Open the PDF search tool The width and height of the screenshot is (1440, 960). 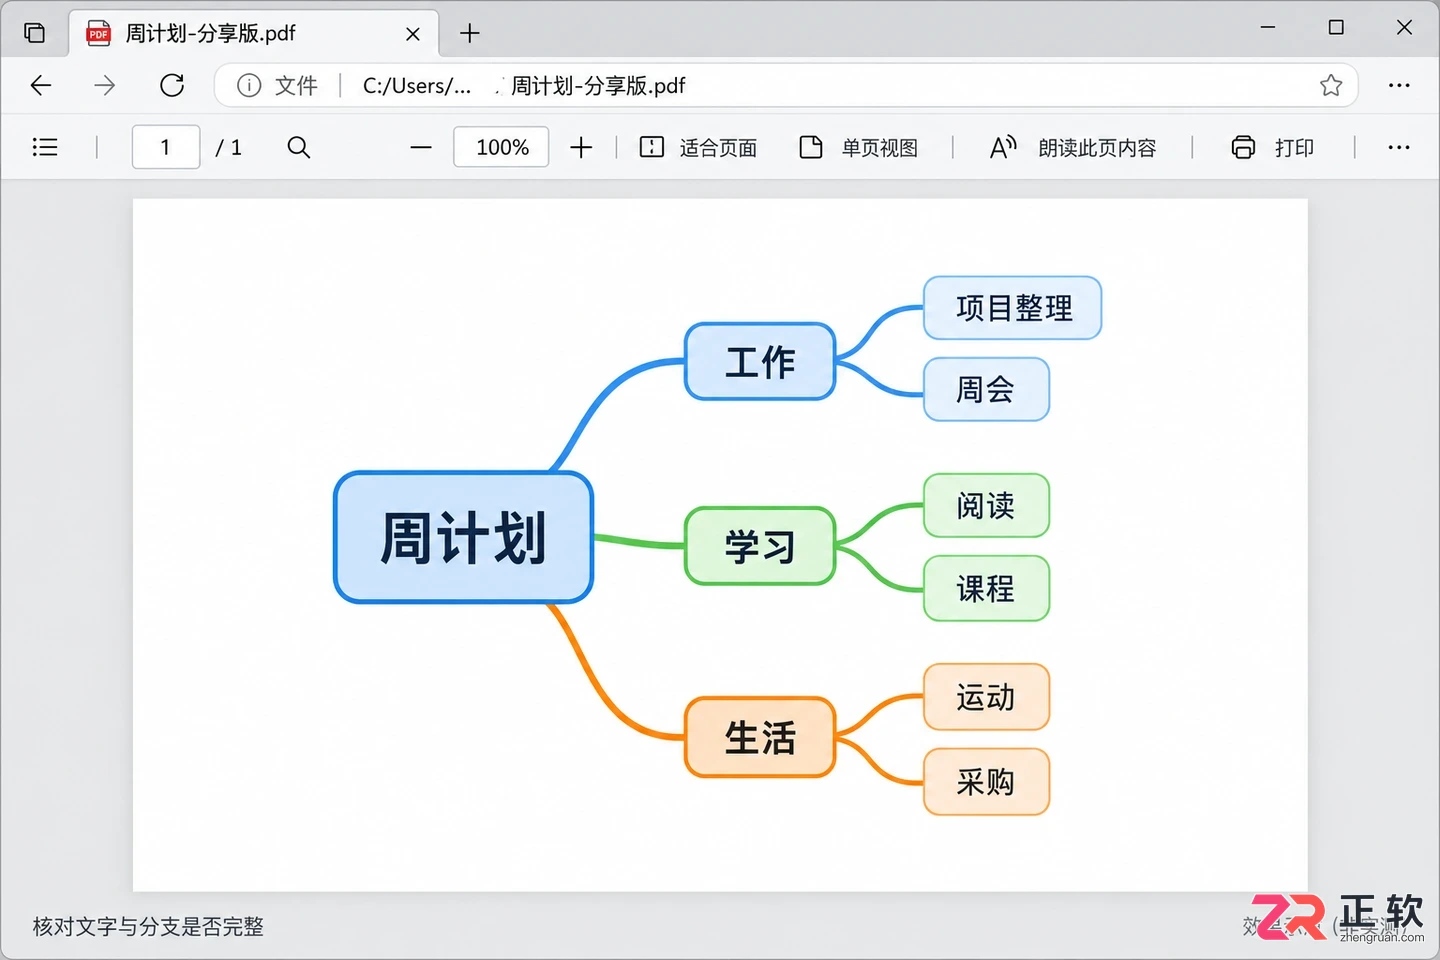pos(298,148)
